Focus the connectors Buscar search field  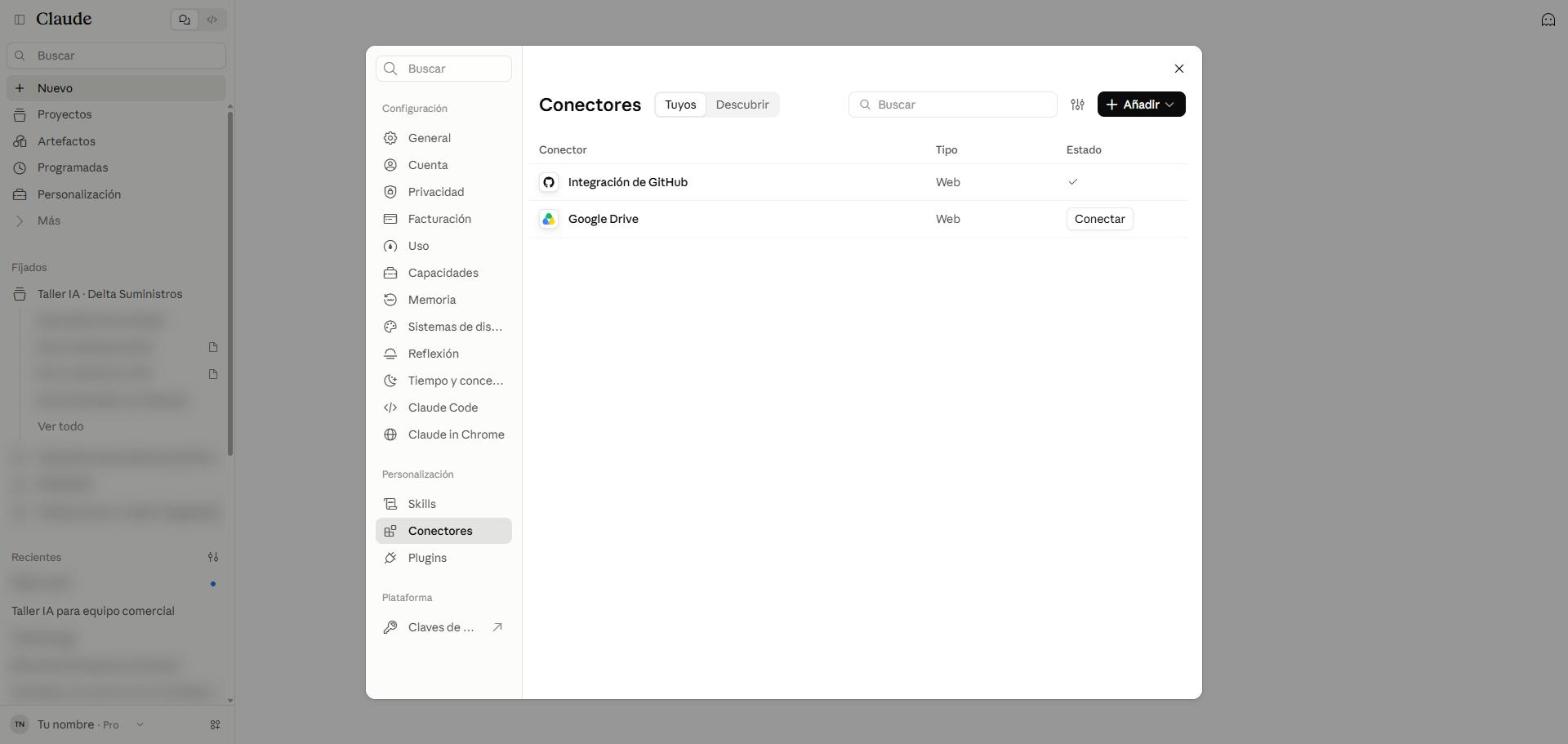[952, 104]
